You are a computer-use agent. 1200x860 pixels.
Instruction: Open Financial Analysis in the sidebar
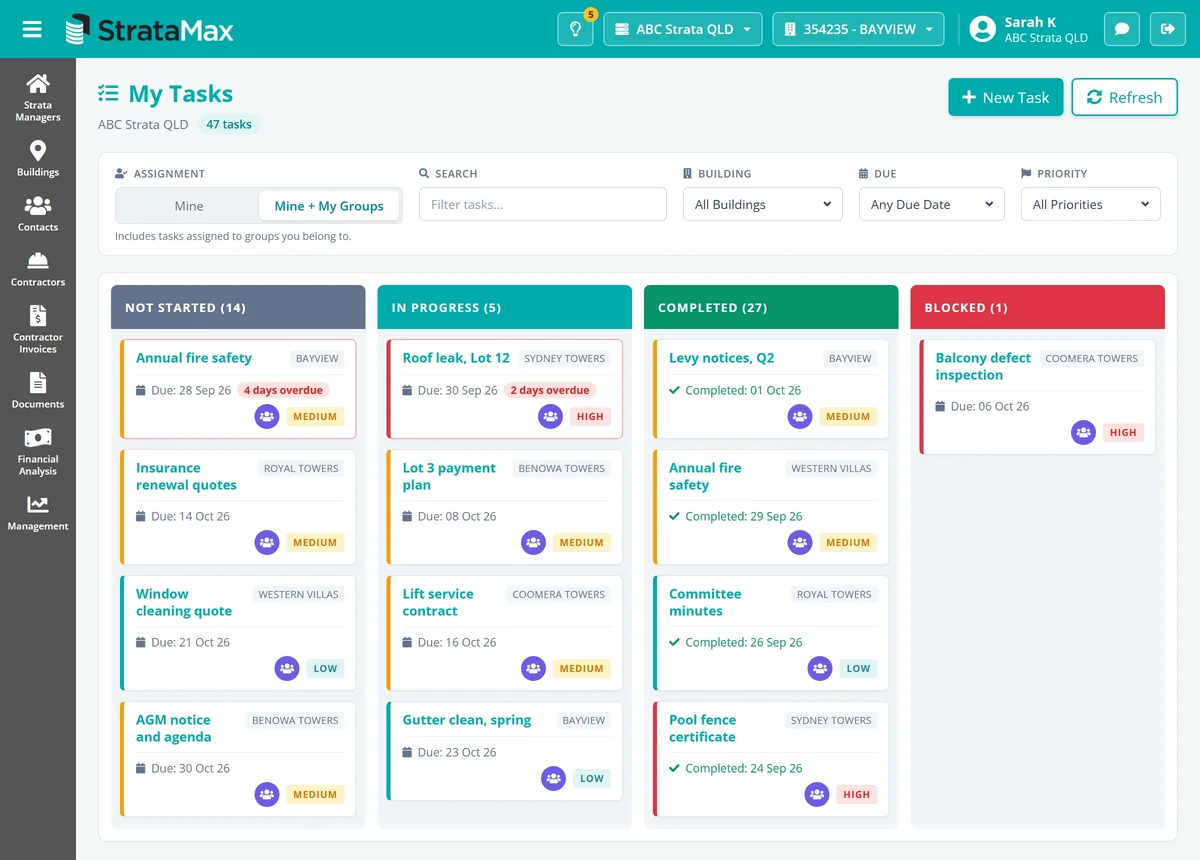coord(38,452)
